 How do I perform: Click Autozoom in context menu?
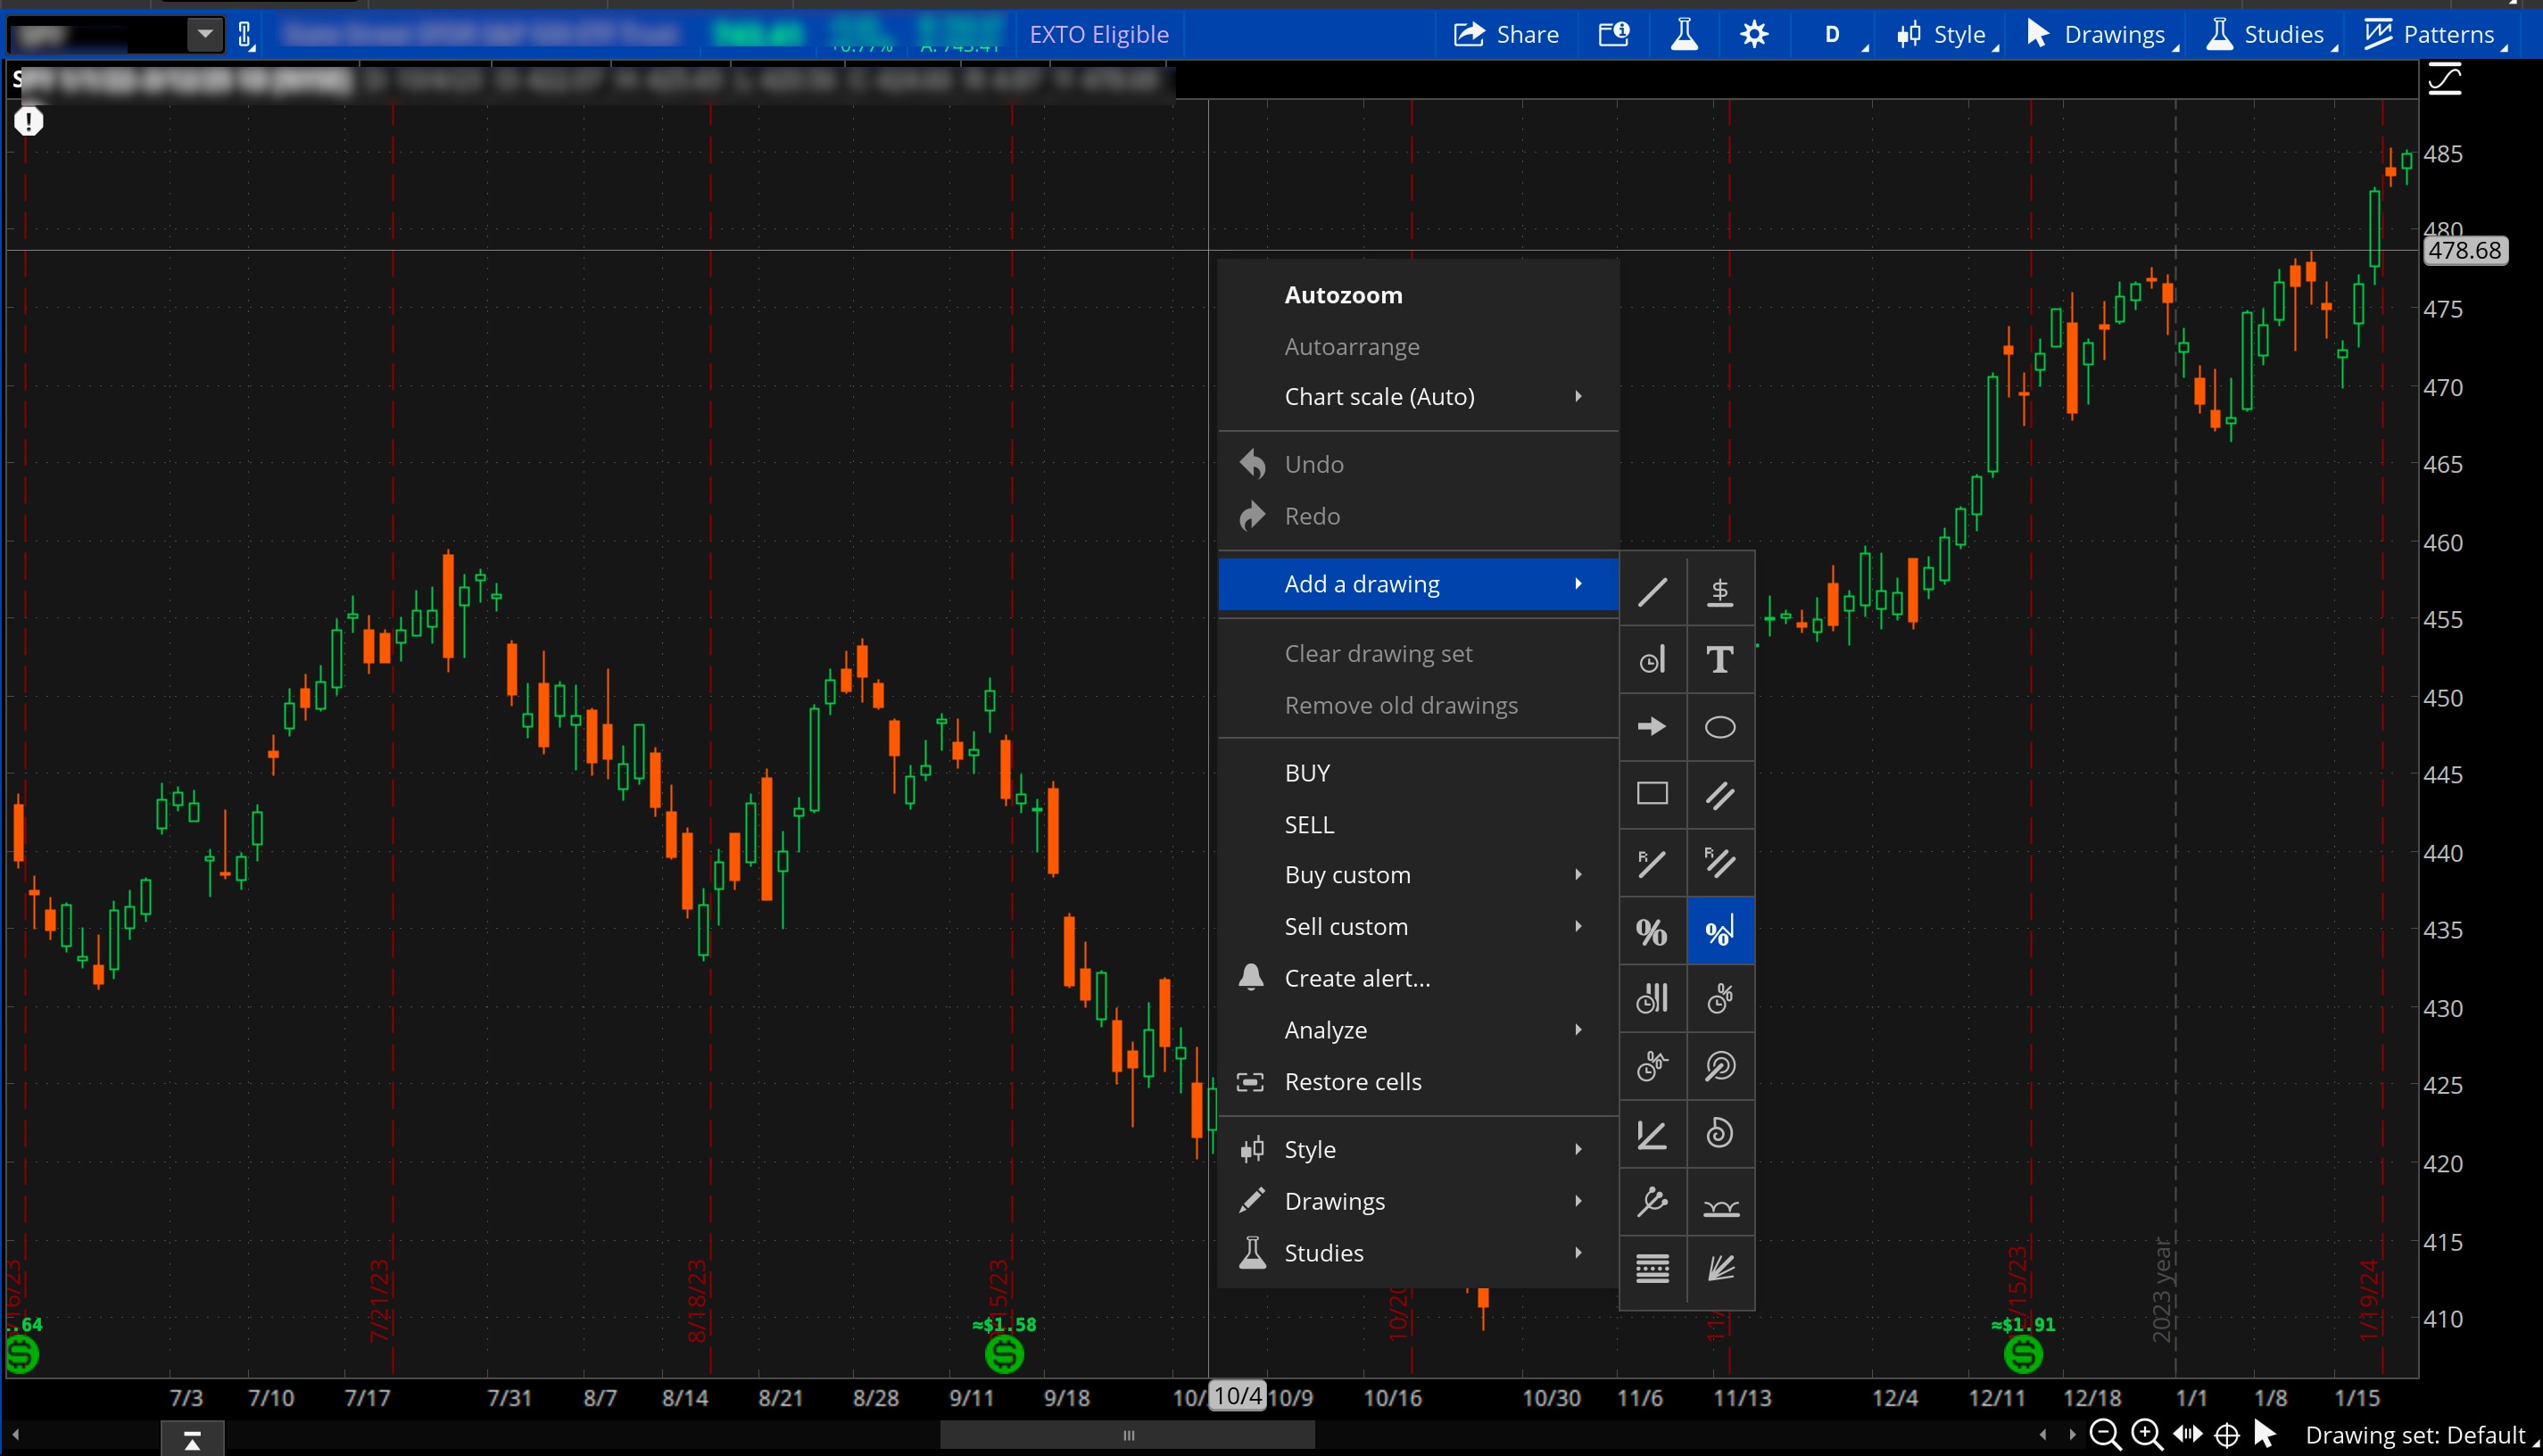click(x=1418, y=295)
